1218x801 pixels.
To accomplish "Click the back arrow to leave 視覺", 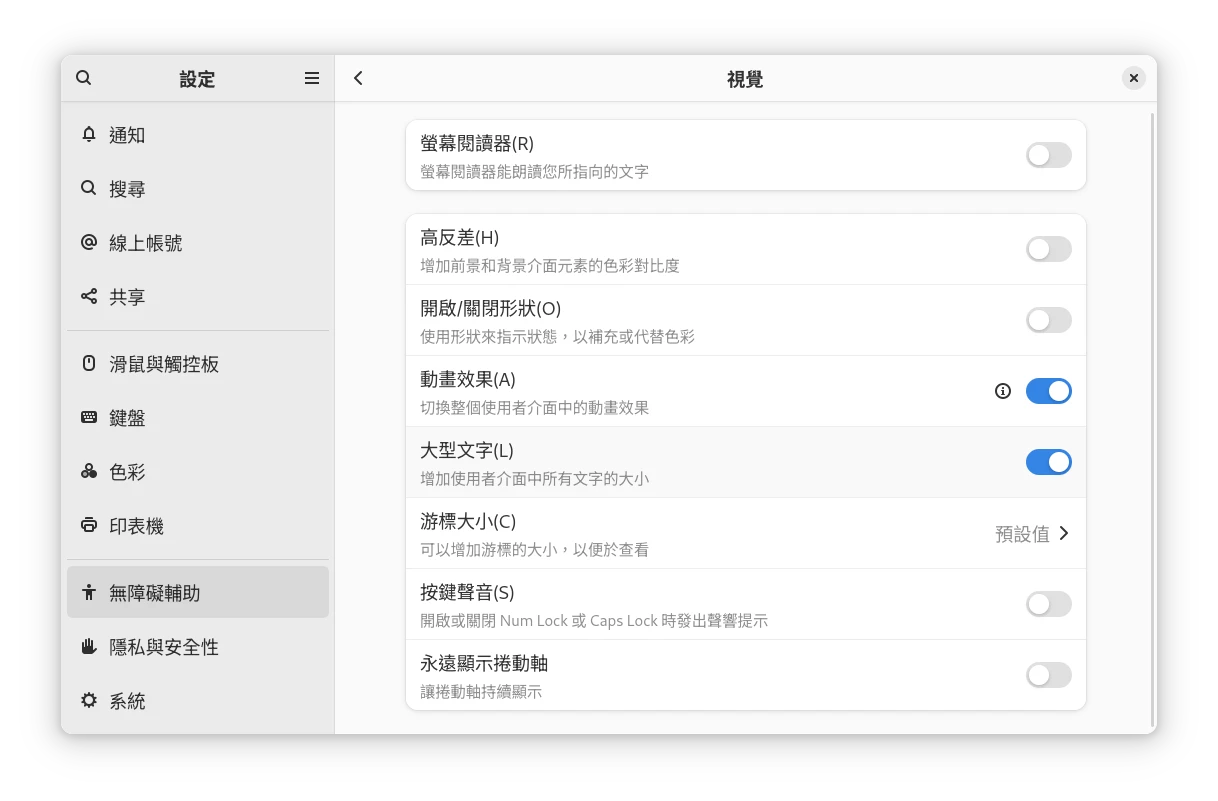I will pos(358,77).
